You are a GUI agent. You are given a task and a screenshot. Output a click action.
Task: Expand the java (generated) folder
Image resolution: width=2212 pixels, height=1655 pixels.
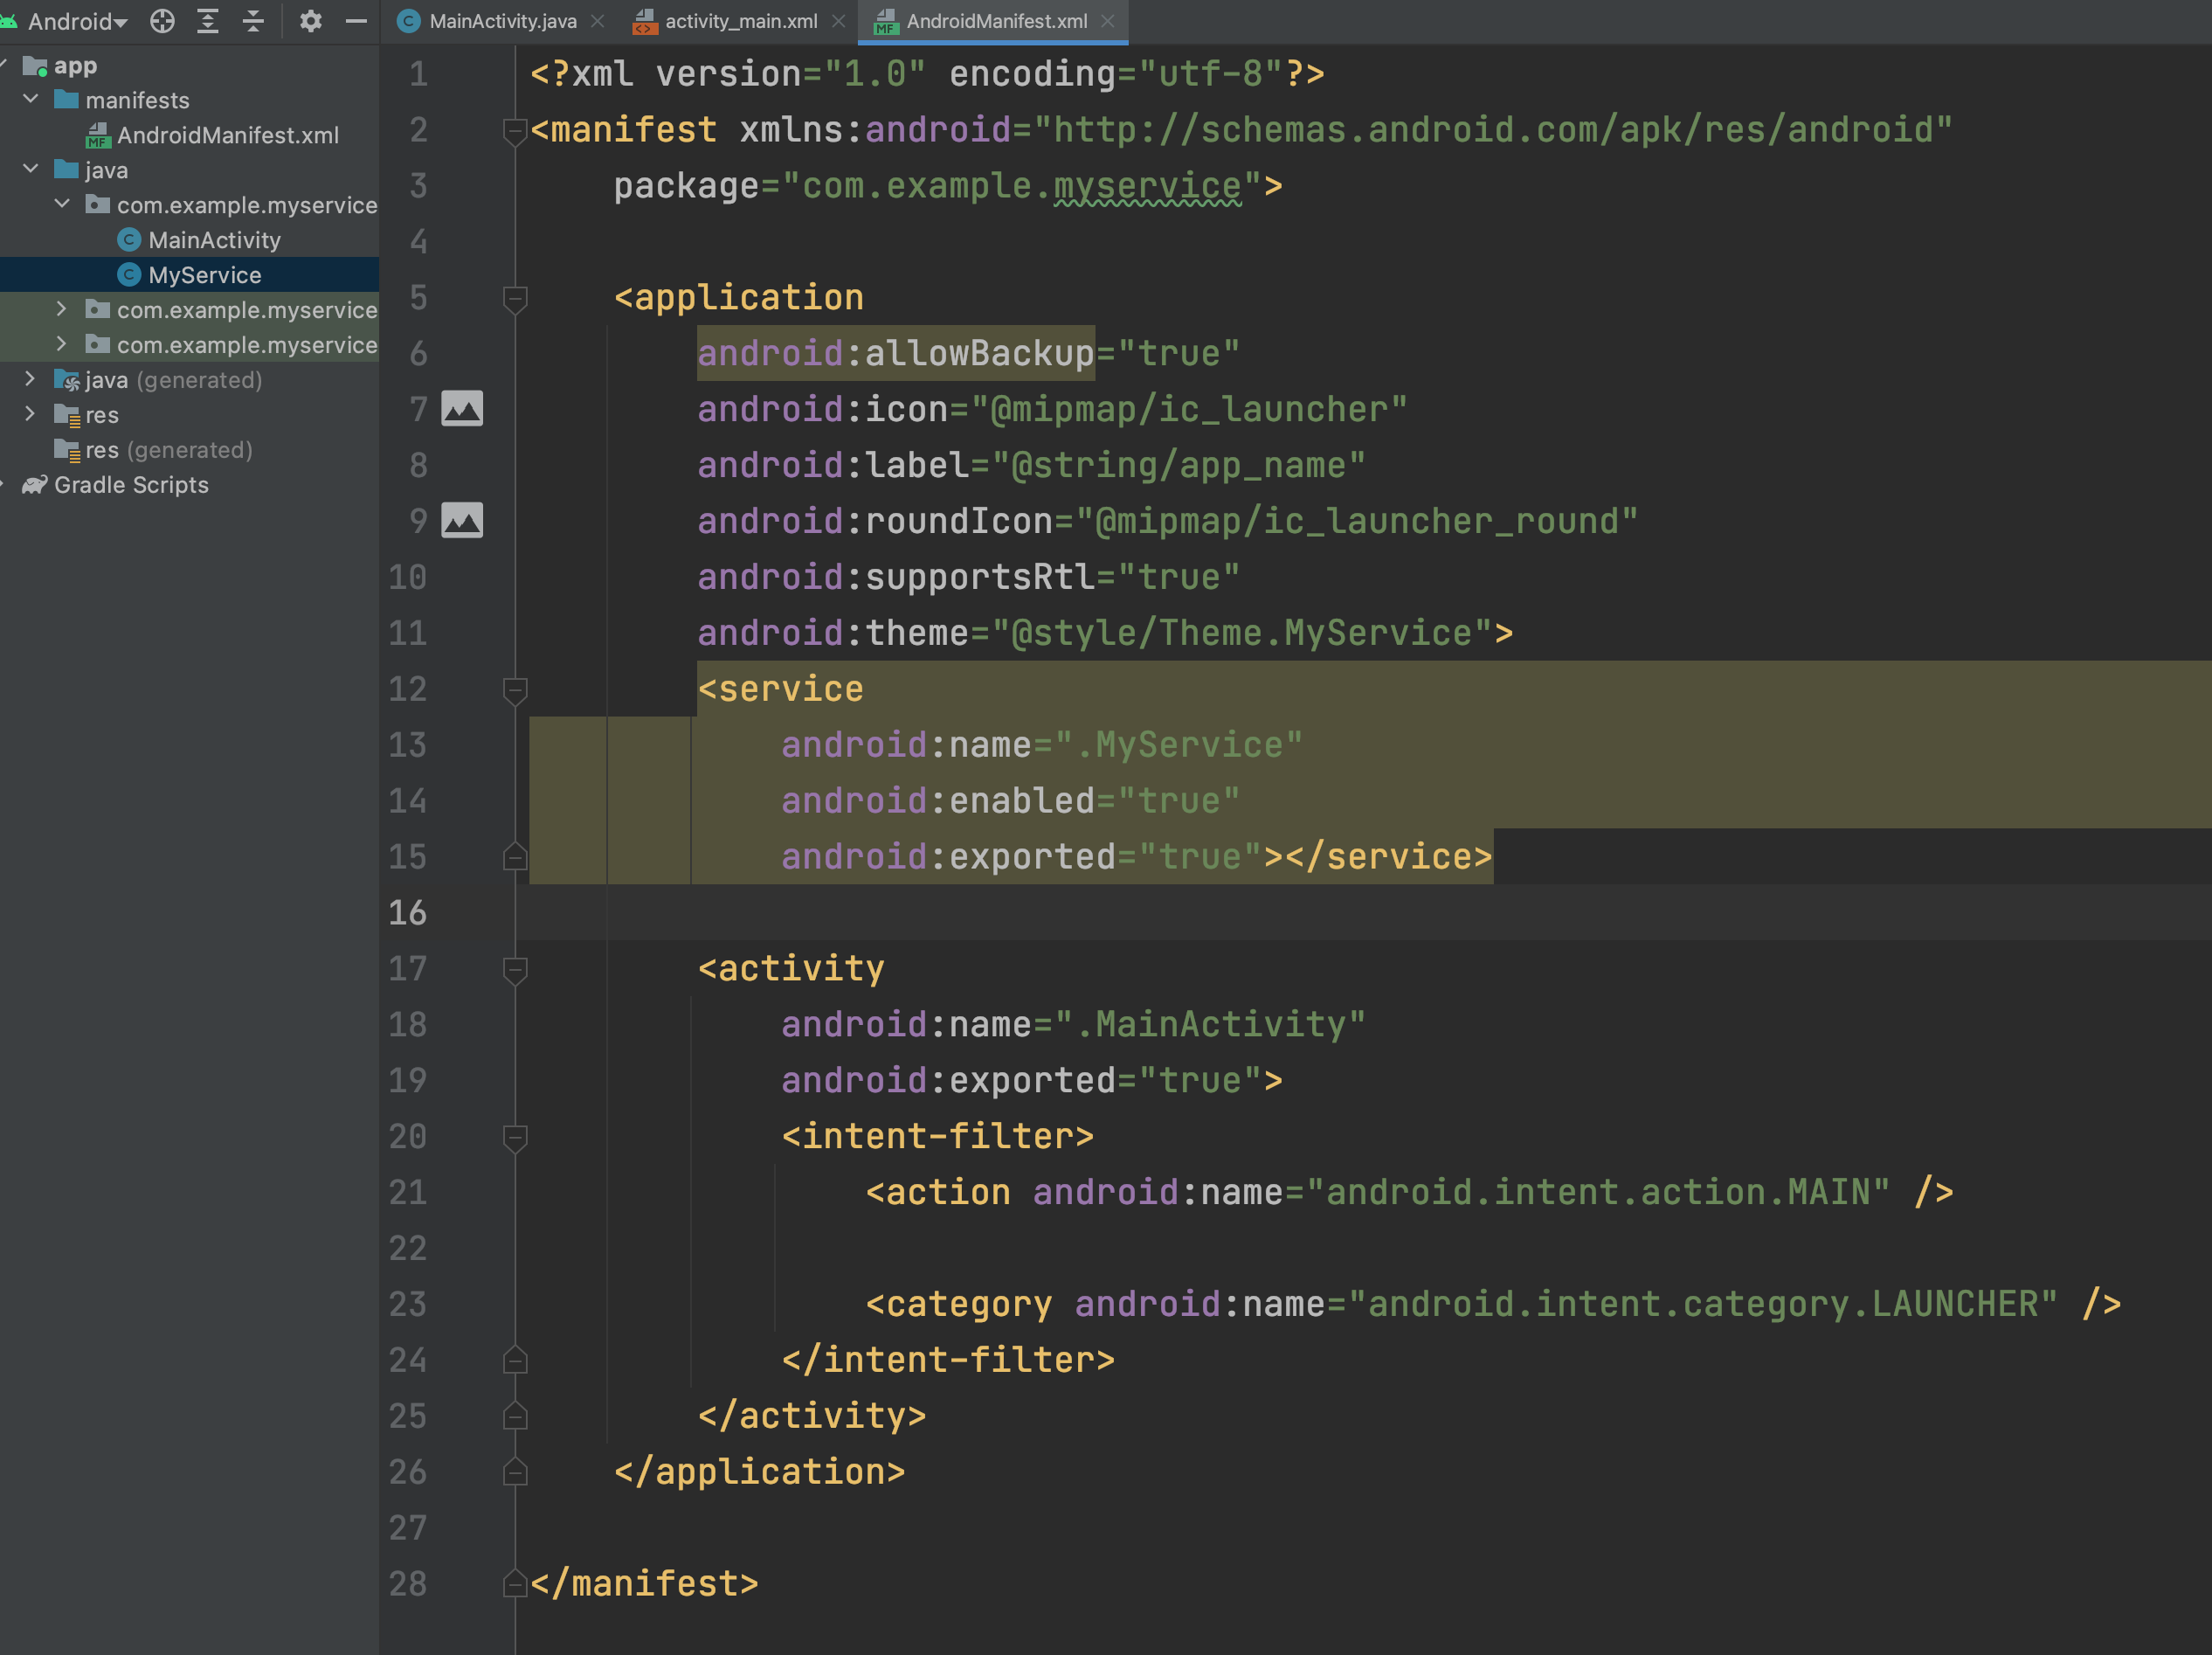pos(31,379)
